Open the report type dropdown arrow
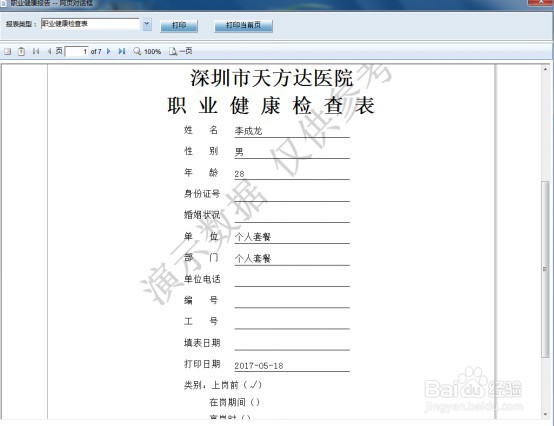The width and height of the screenshot is (554, 426). pos(147,24)
